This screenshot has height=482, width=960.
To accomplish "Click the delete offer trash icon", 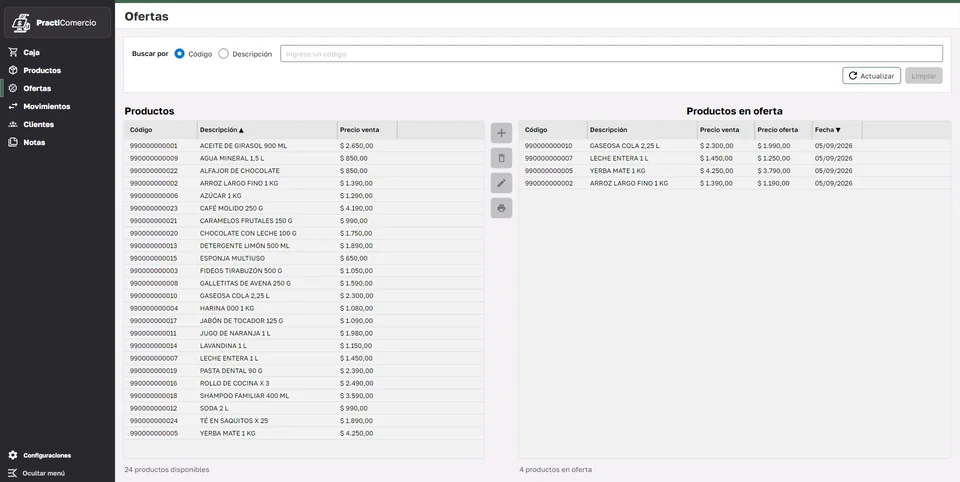I will (501, 158).
